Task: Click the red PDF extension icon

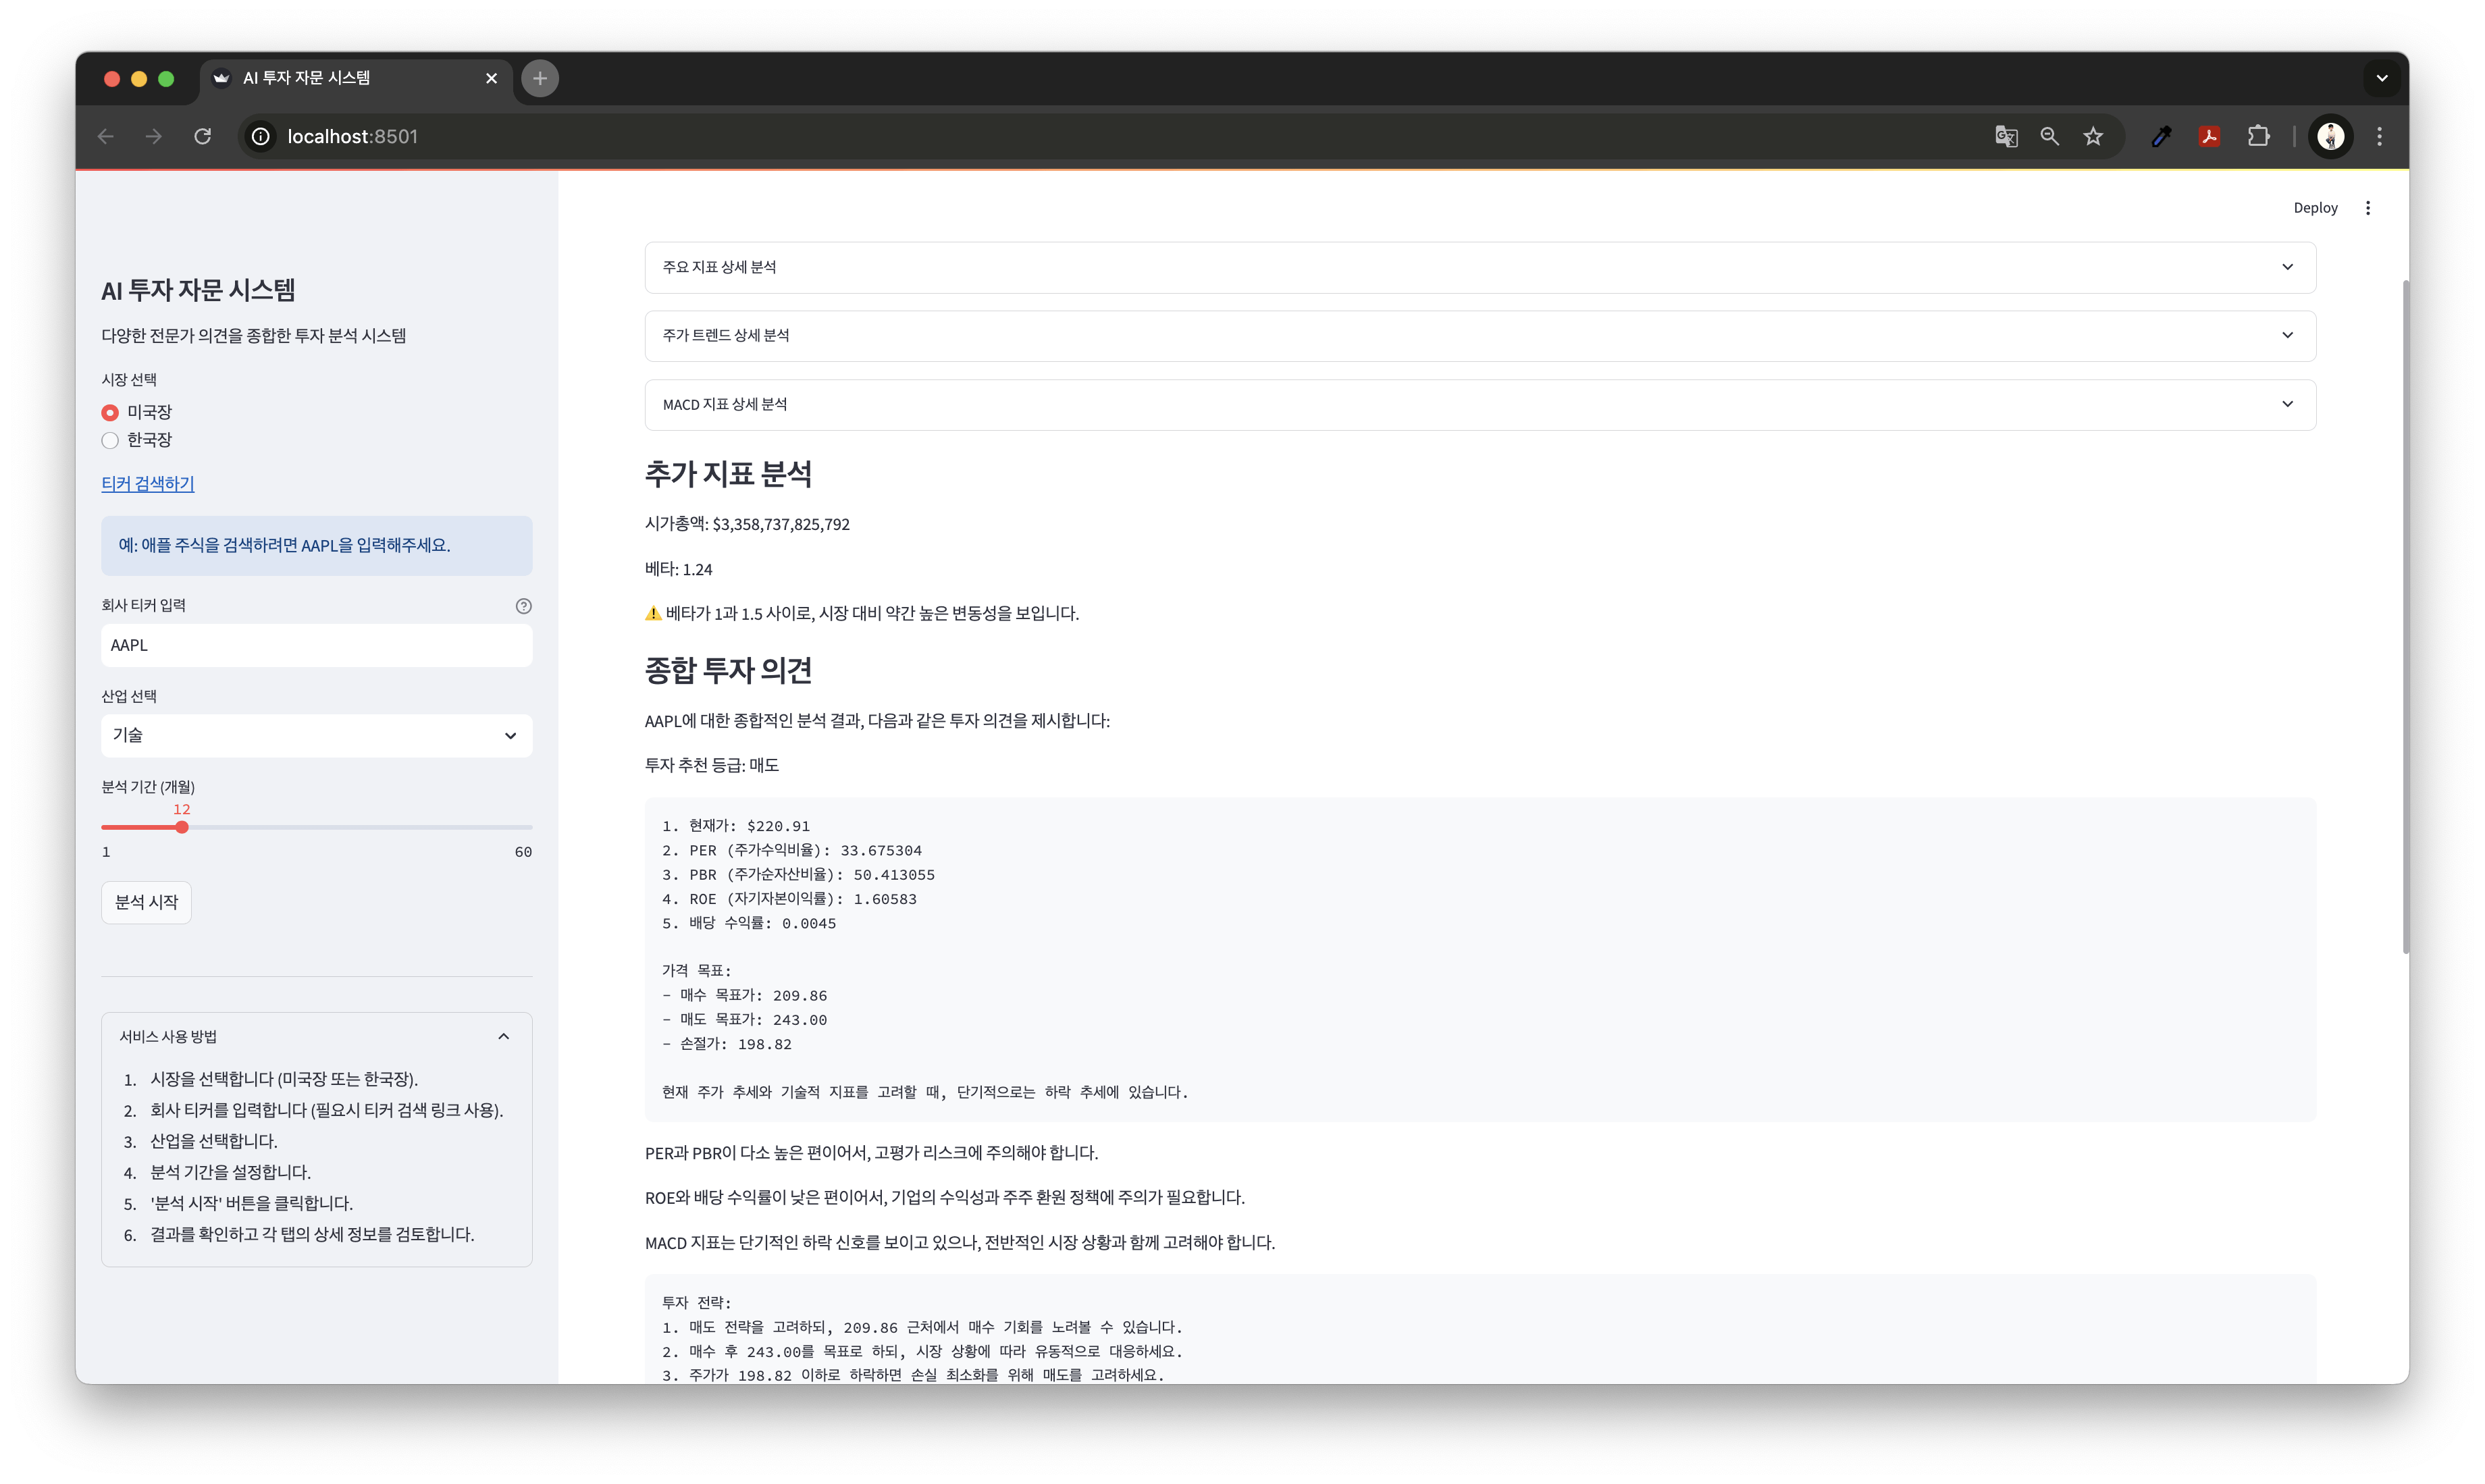Action: (x=2210, y=136)
